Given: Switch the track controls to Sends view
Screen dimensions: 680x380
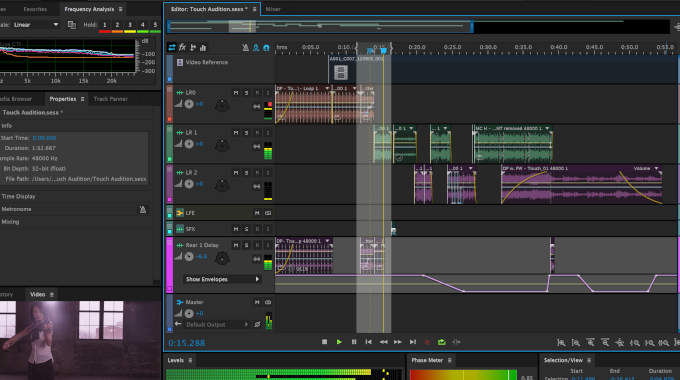Looking at the screenshot, I should tap(193, 47).
